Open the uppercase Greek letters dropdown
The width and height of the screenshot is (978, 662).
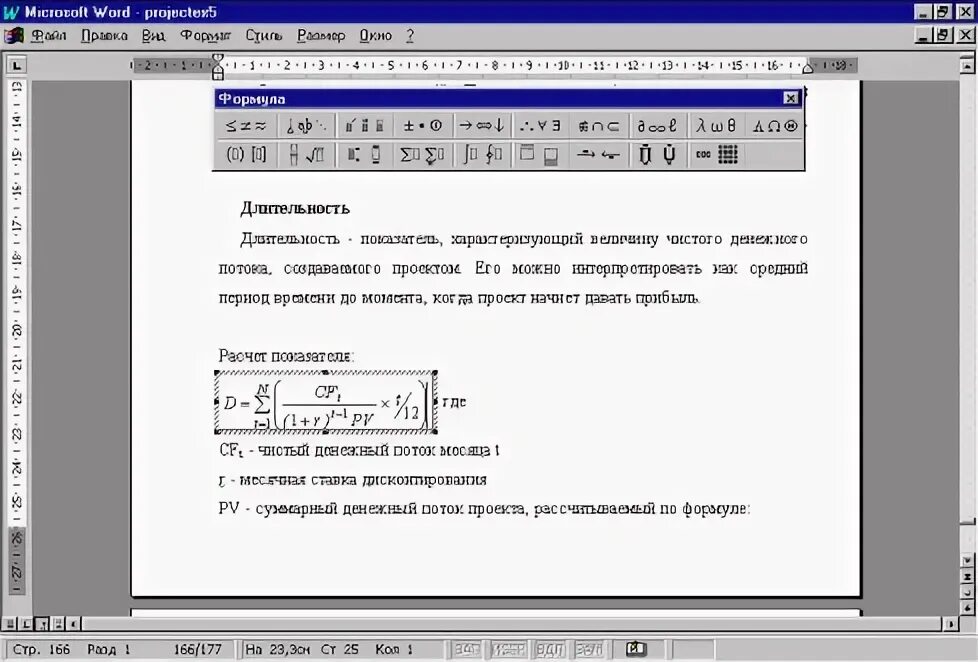click(776, 125)
